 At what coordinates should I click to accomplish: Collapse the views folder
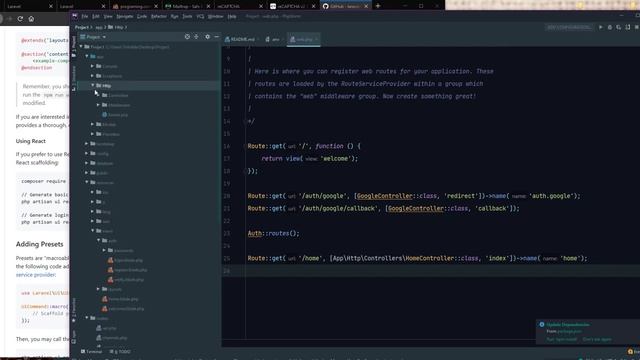pyautogui.click(x=92, y=231)
